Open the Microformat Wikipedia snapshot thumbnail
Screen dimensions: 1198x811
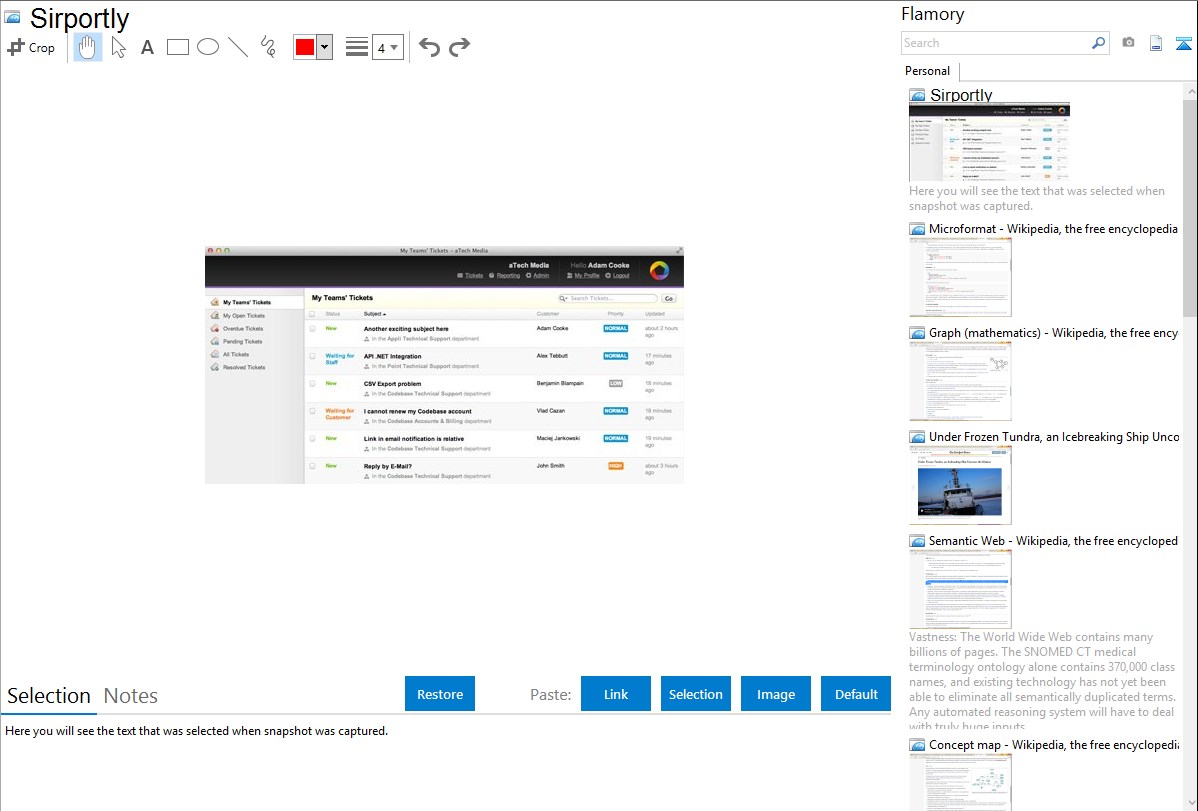coord(960,277)
